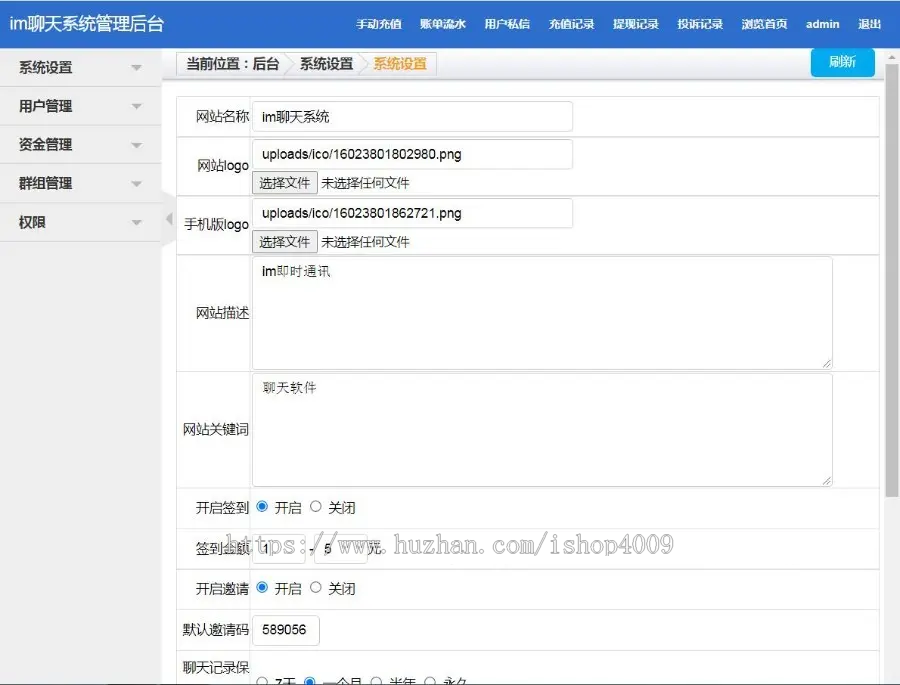
Task: Click the blue 刷新 refresh button
Action: 842,62
